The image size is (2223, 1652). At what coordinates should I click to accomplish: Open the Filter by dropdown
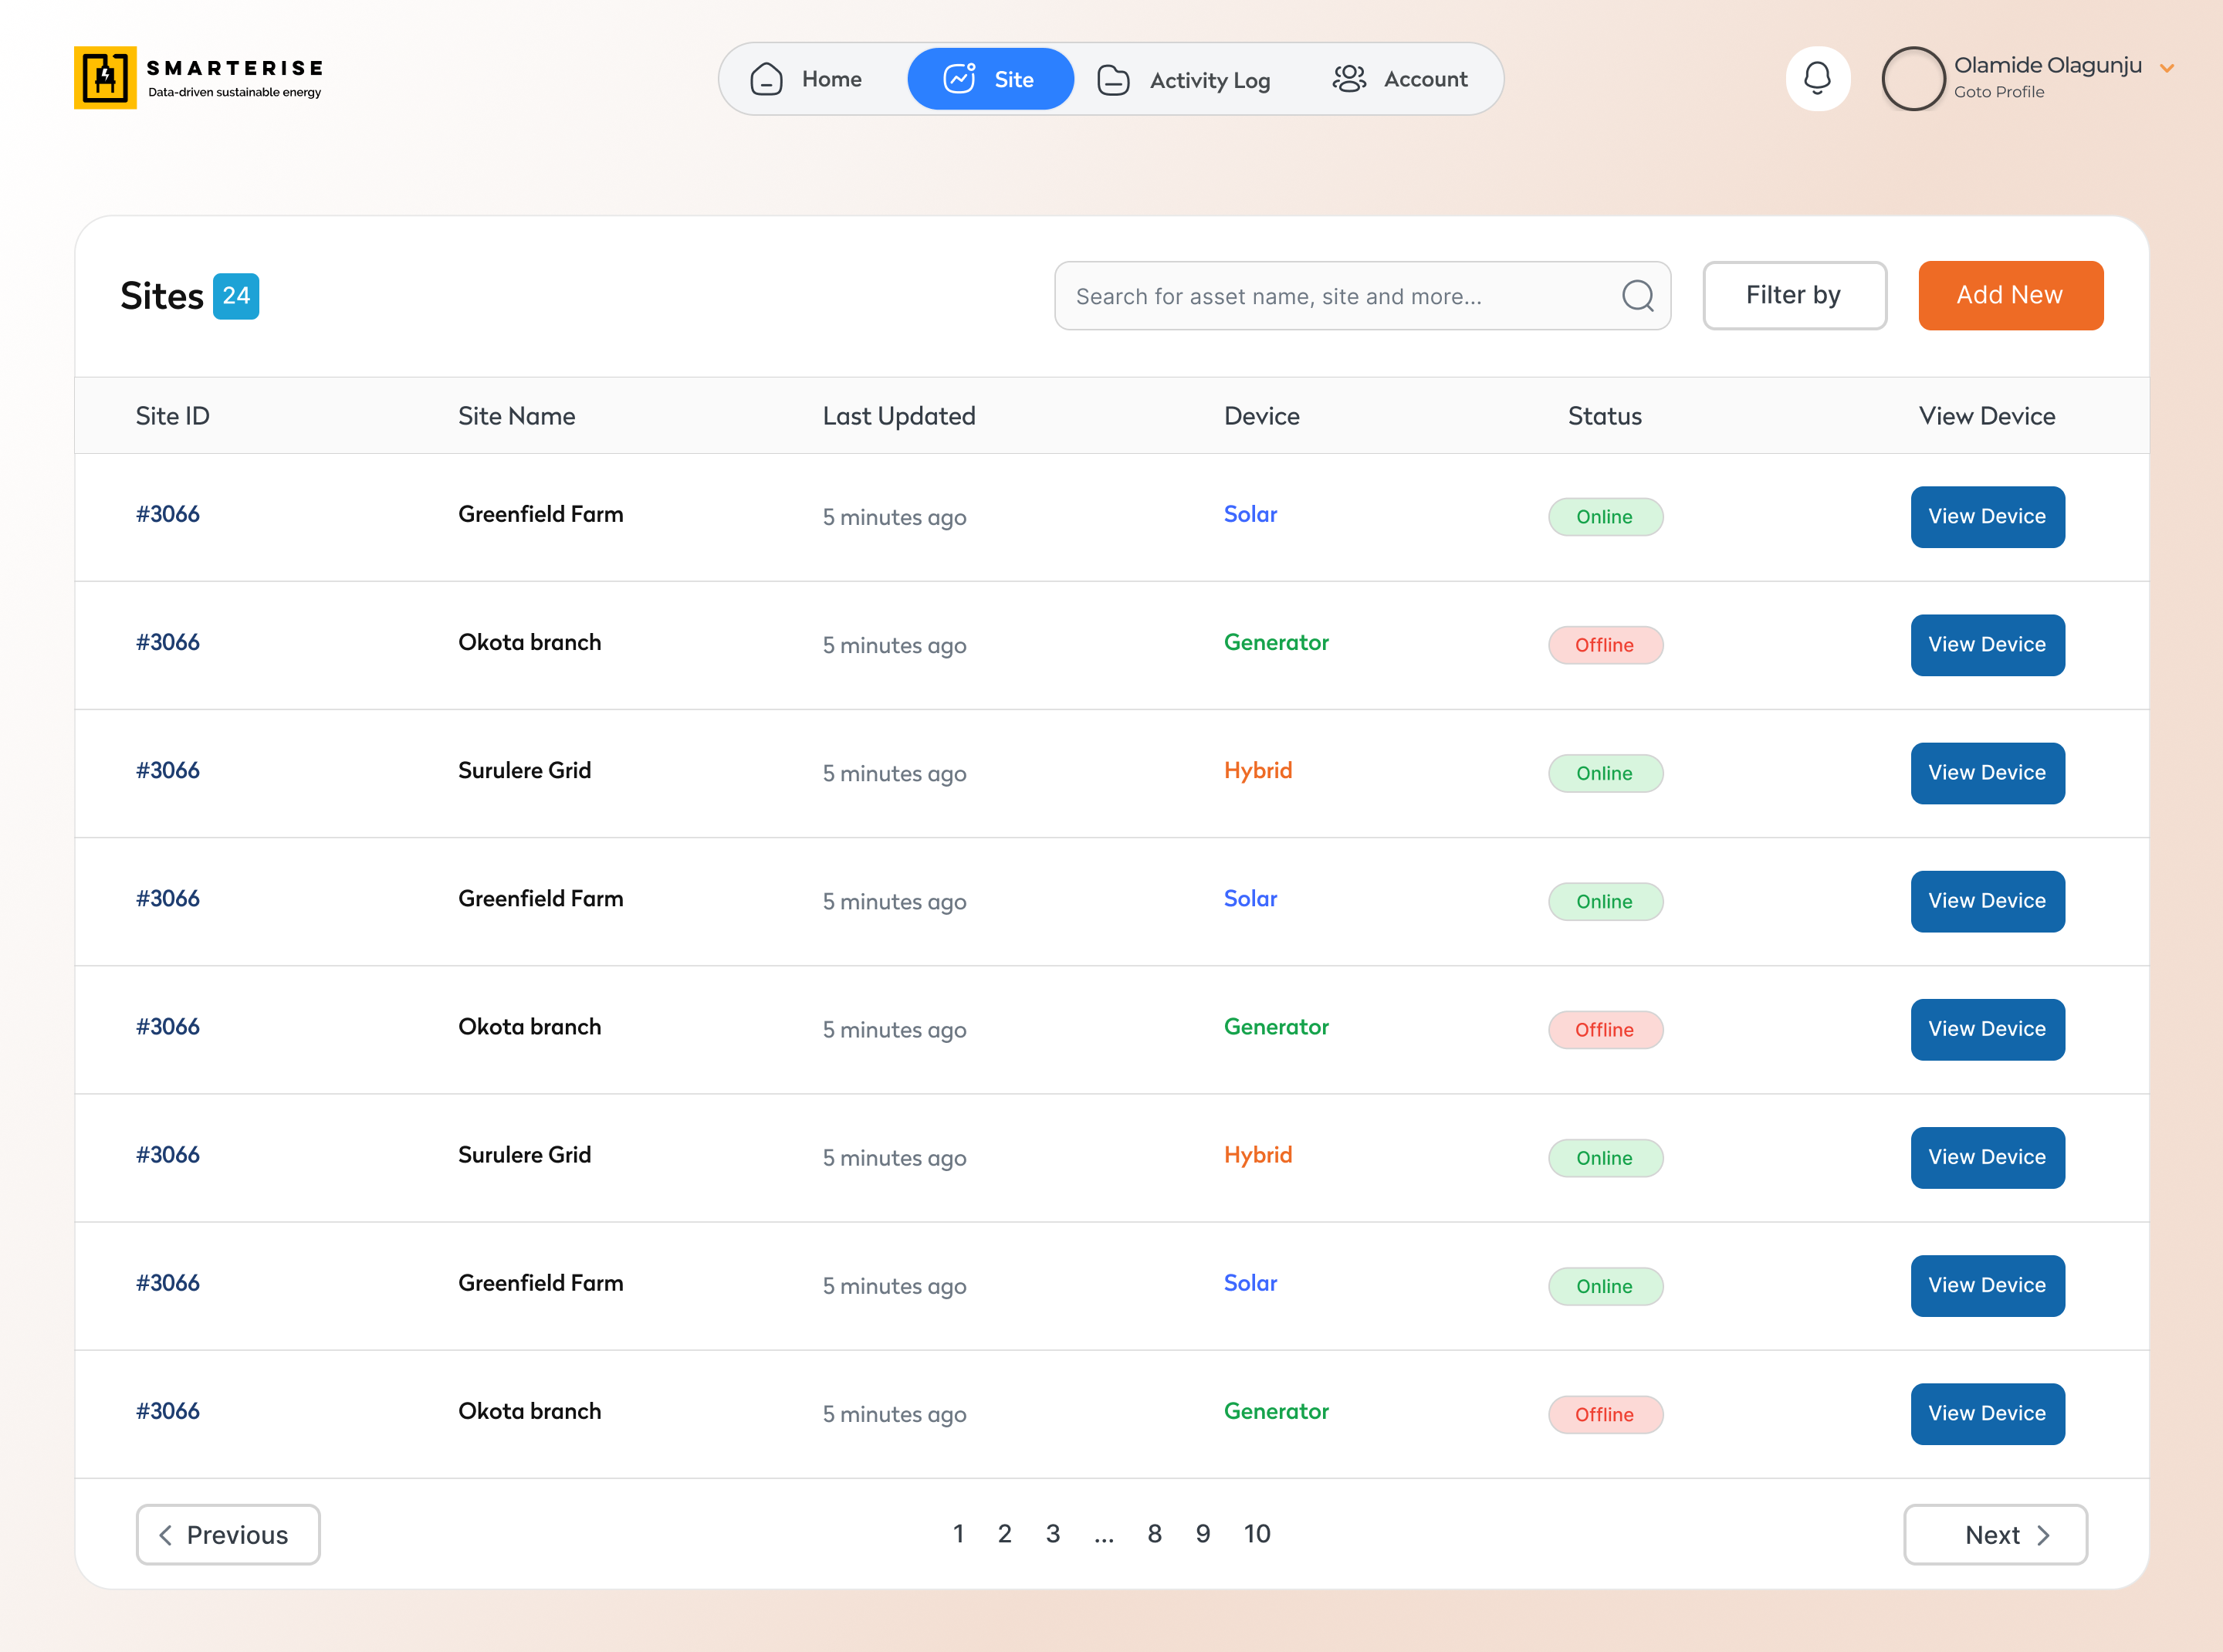[1794, 295]
